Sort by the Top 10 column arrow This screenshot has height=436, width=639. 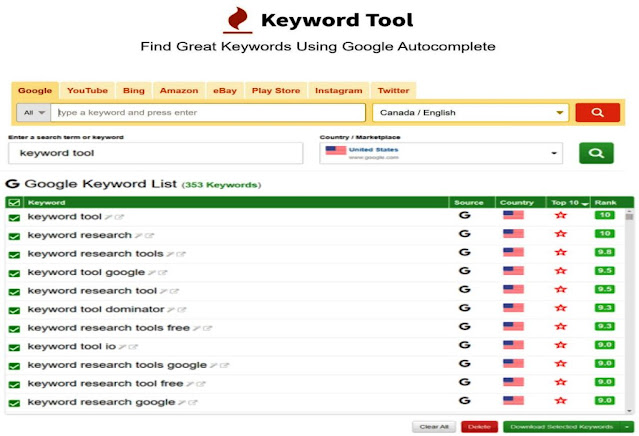pyautogui.click(x=585, y=203)
